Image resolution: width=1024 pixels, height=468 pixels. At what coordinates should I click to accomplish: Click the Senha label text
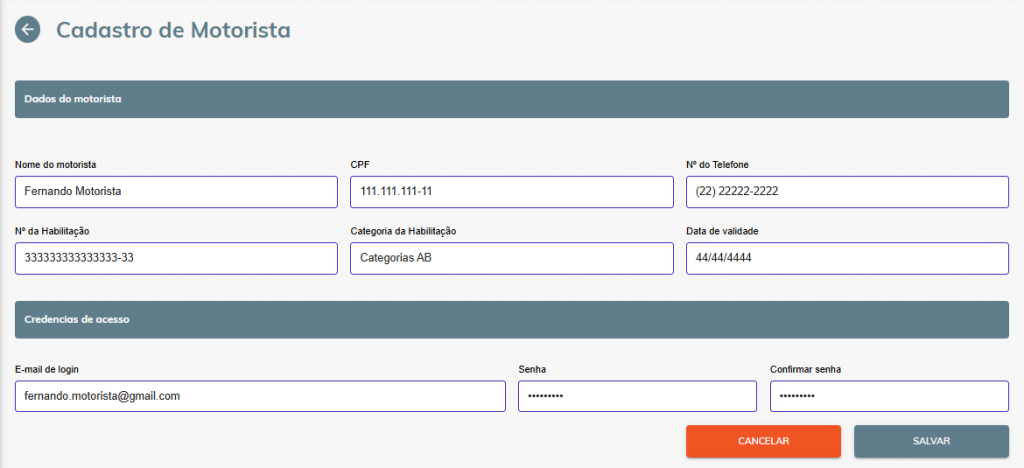532,369
